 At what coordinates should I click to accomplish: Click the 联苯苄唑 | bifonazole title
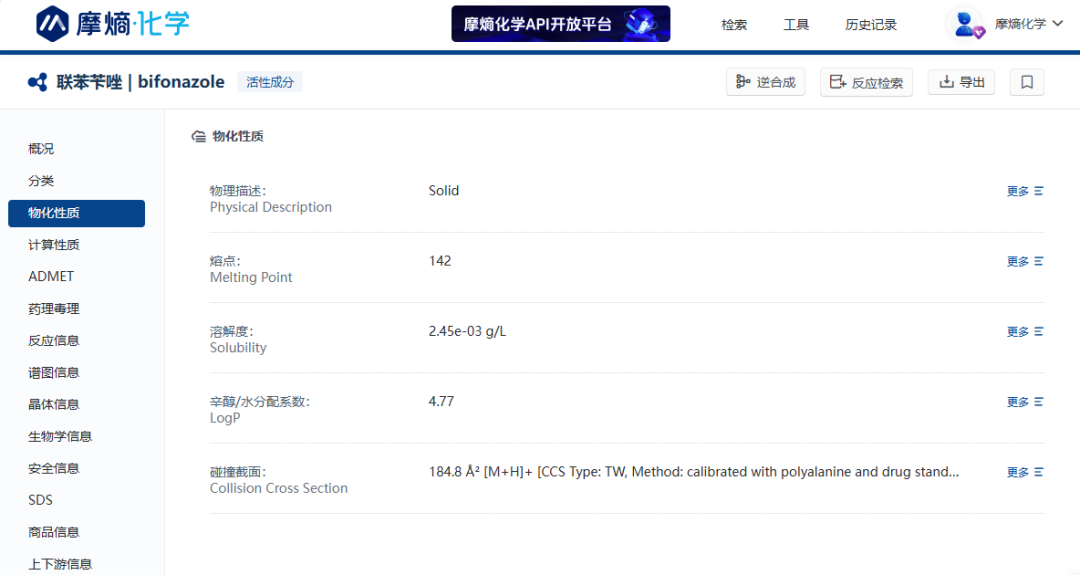141,82
